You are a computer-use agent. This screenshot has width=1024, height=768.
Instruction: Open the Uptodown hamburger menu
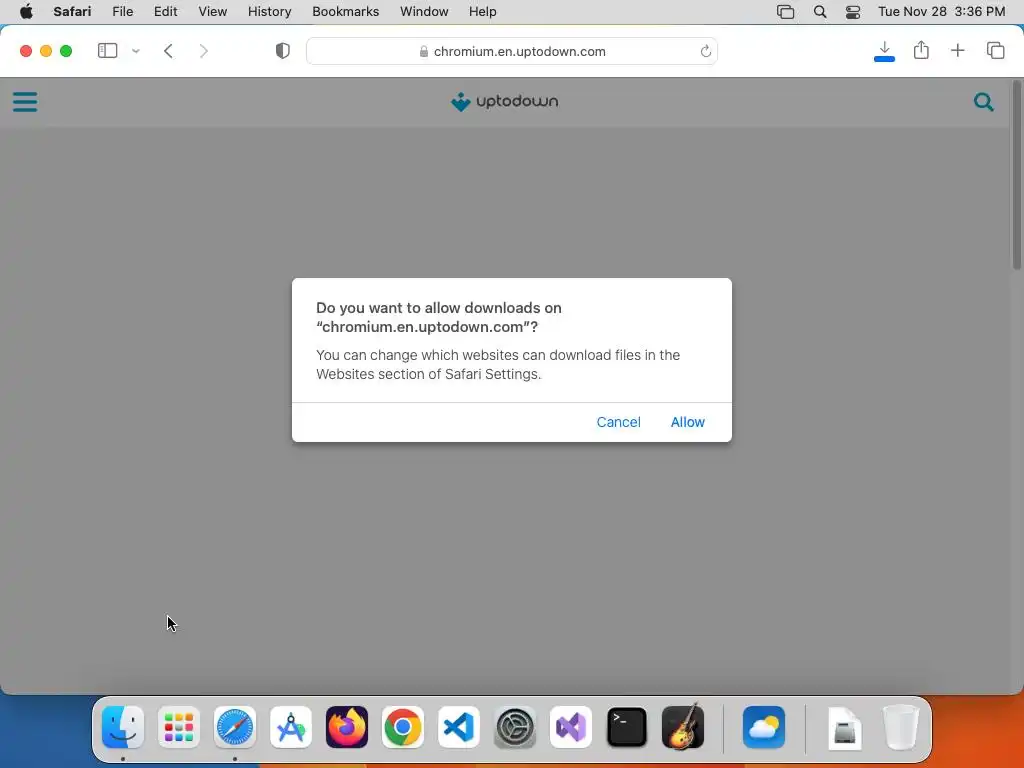[x=25, y=102]
